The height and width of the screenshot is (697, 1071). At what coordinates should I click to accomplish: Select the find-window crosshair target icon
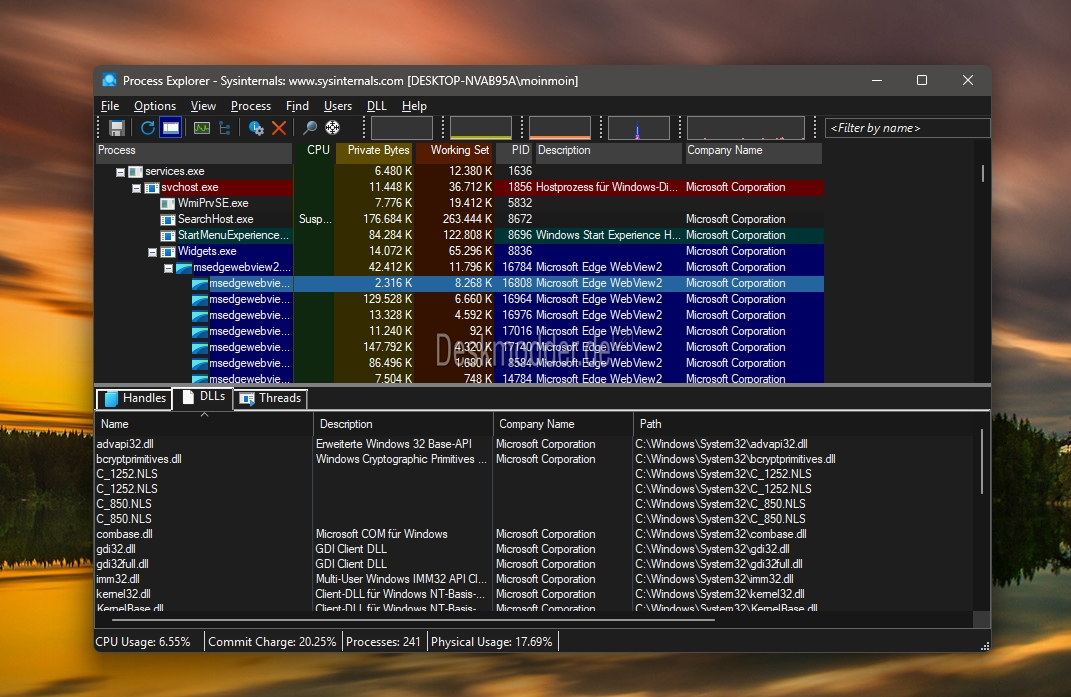pyautogui.click(x=333, y=128)
